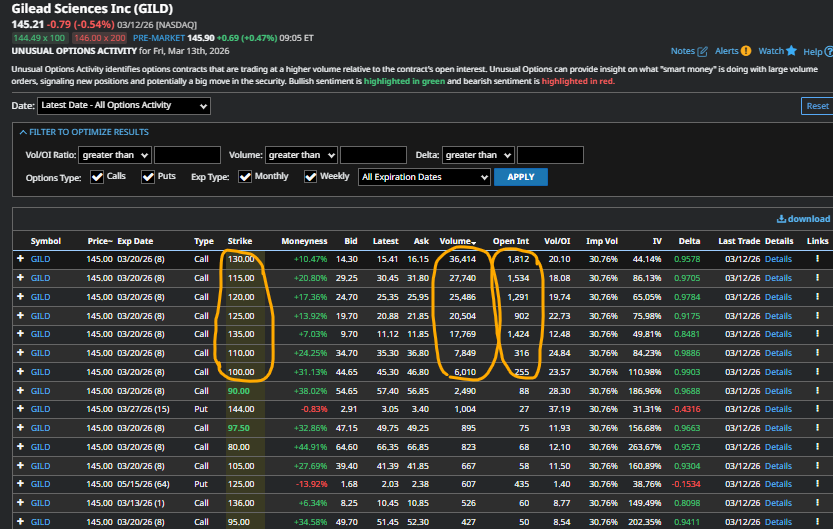Screen dimensions: 833x529
Task: Toggle the Puts checkbox
Action: point(148,177)
